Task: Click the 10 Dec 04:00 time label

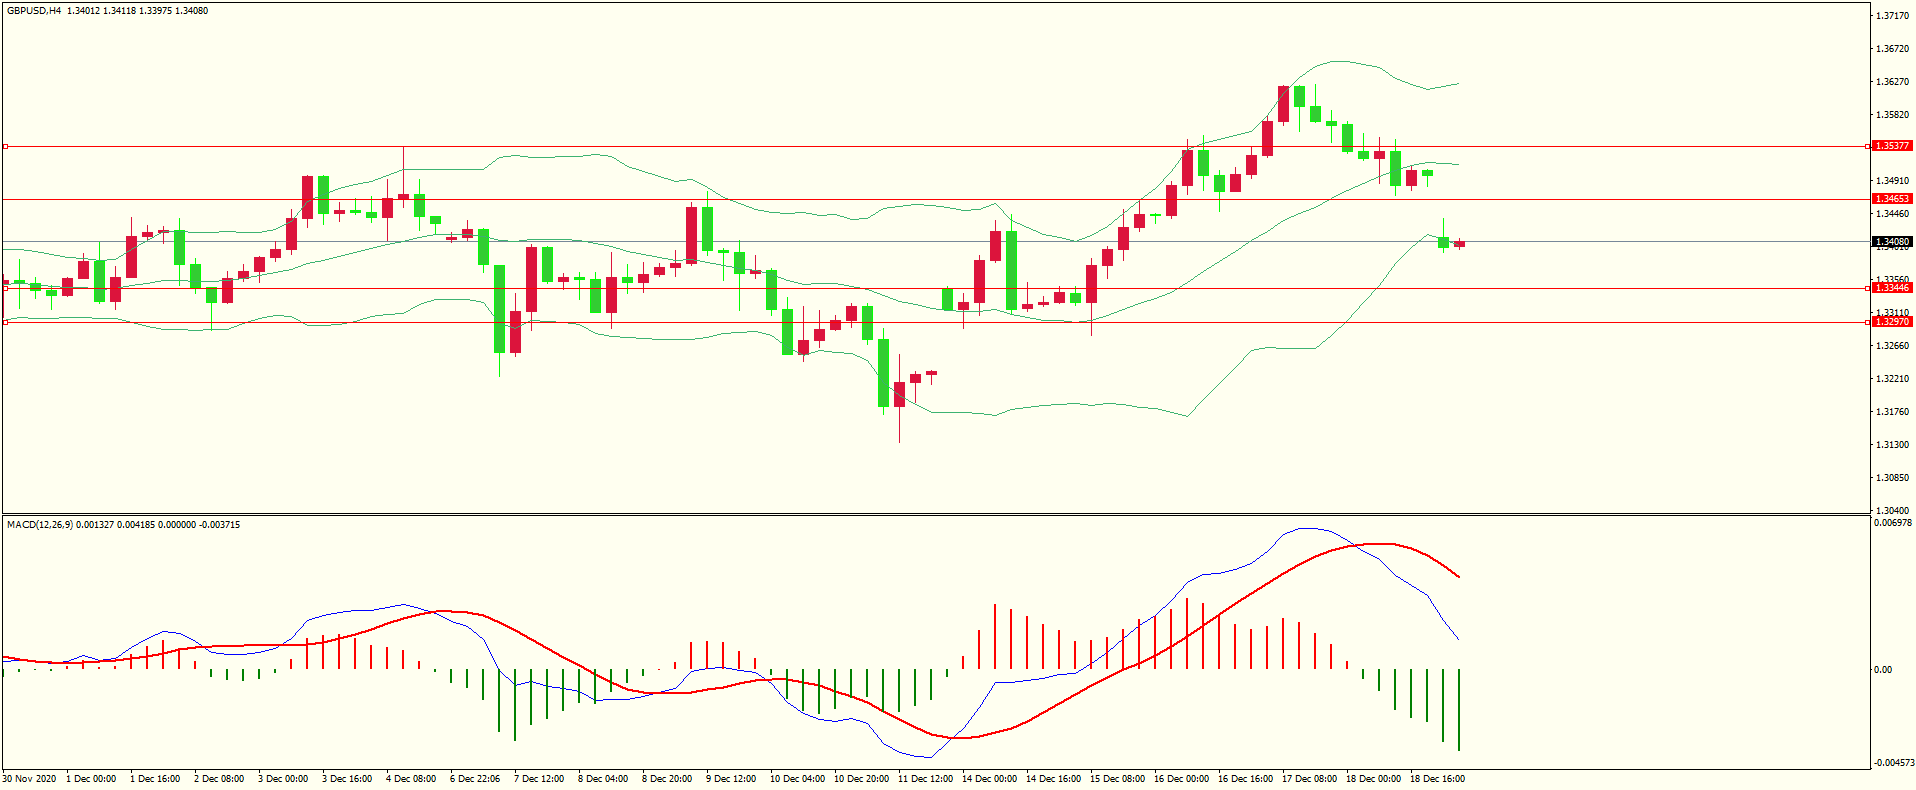Action: [798, 779]
